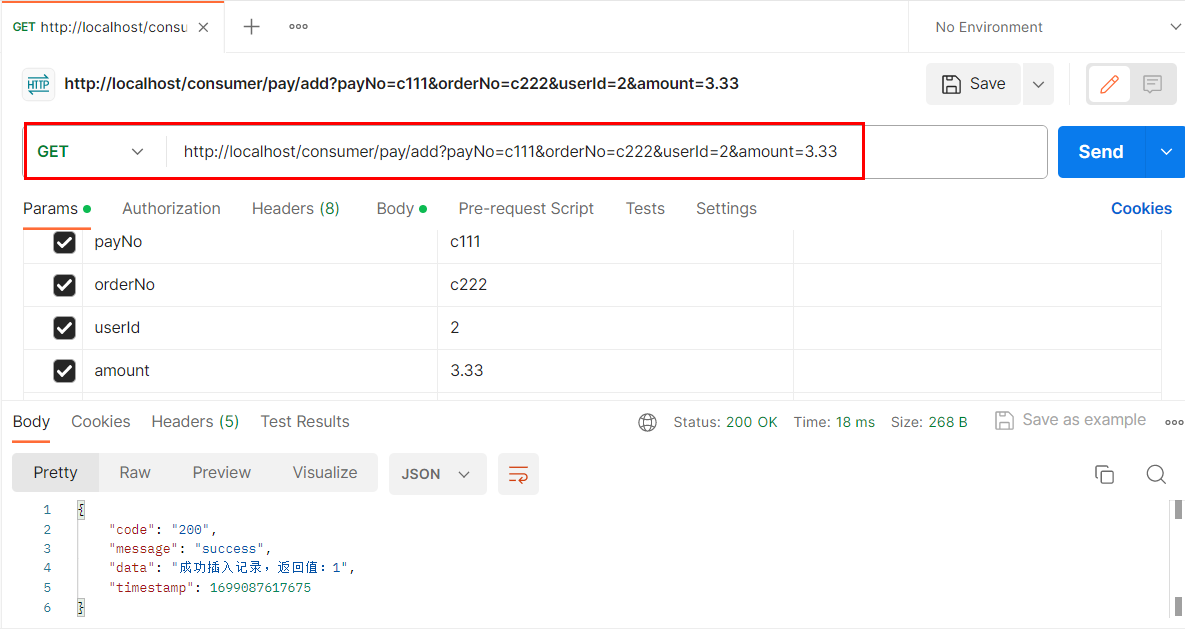This screenshot has height=631, width=1185.
Task: Click the Save as example icon
Action: tap(1004, 420)
